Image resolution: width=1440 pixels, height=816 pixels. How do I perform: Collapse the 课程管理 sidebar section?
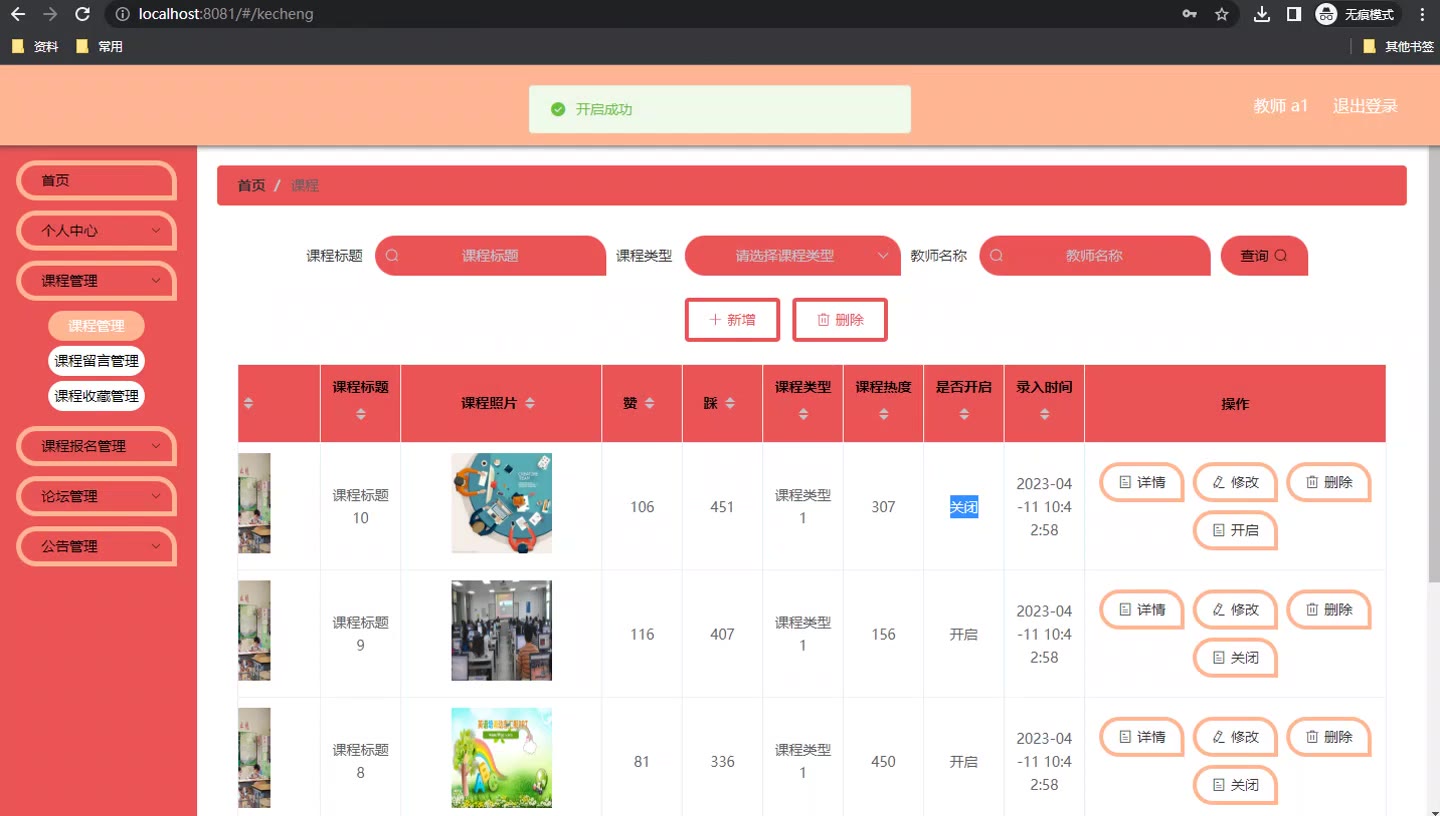pyautogui.click(x=97, y=281)
